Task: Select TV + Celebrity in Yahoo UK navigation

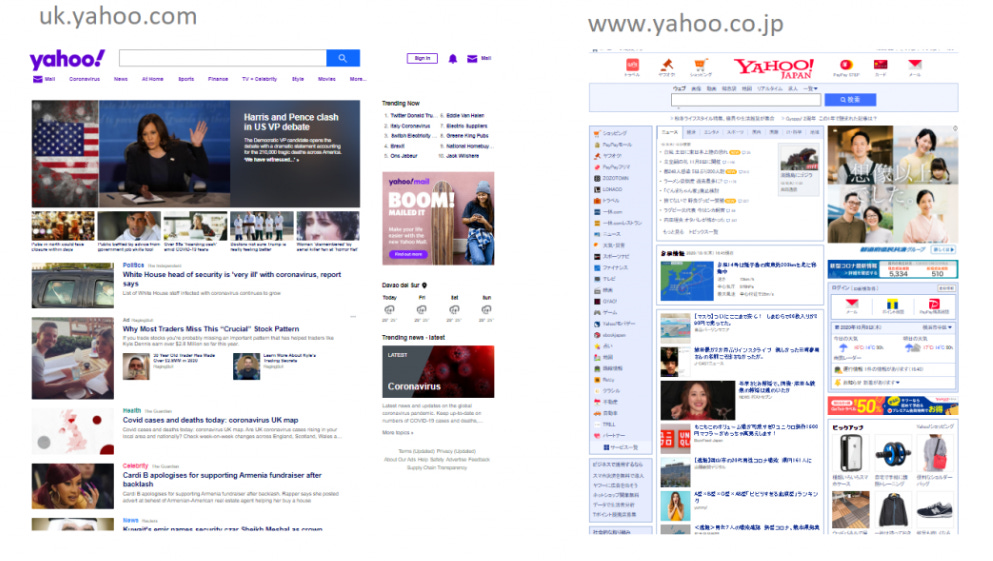Action: coord(260,79)
